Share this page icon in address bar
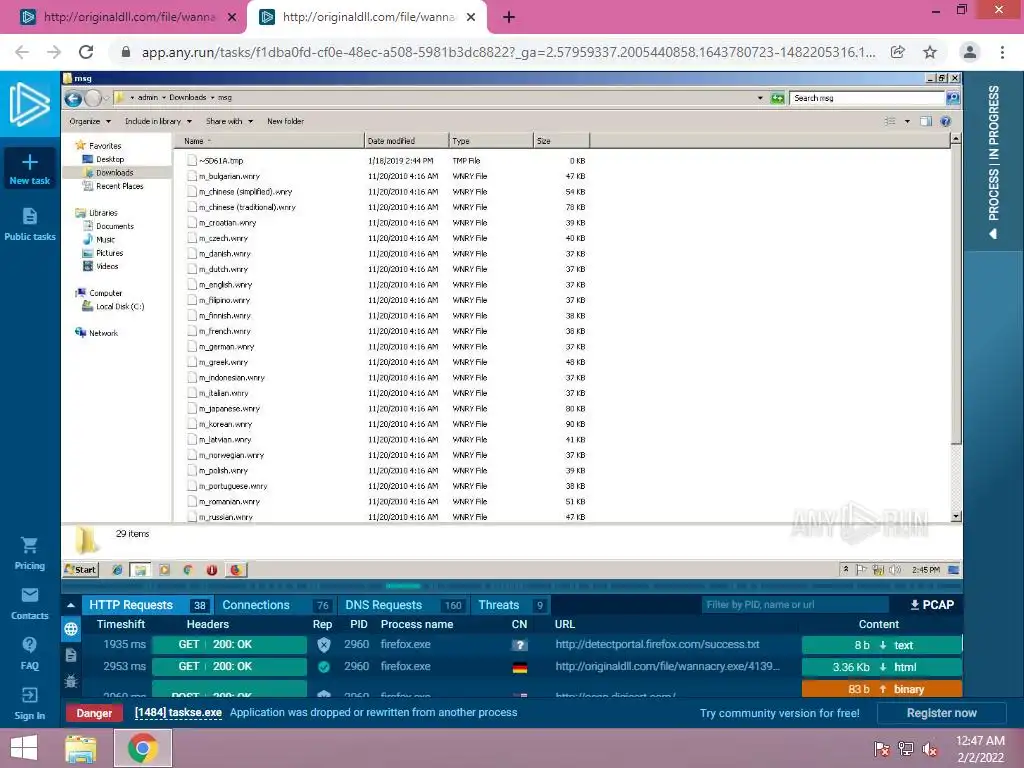1024x768 pixels. 898,52
